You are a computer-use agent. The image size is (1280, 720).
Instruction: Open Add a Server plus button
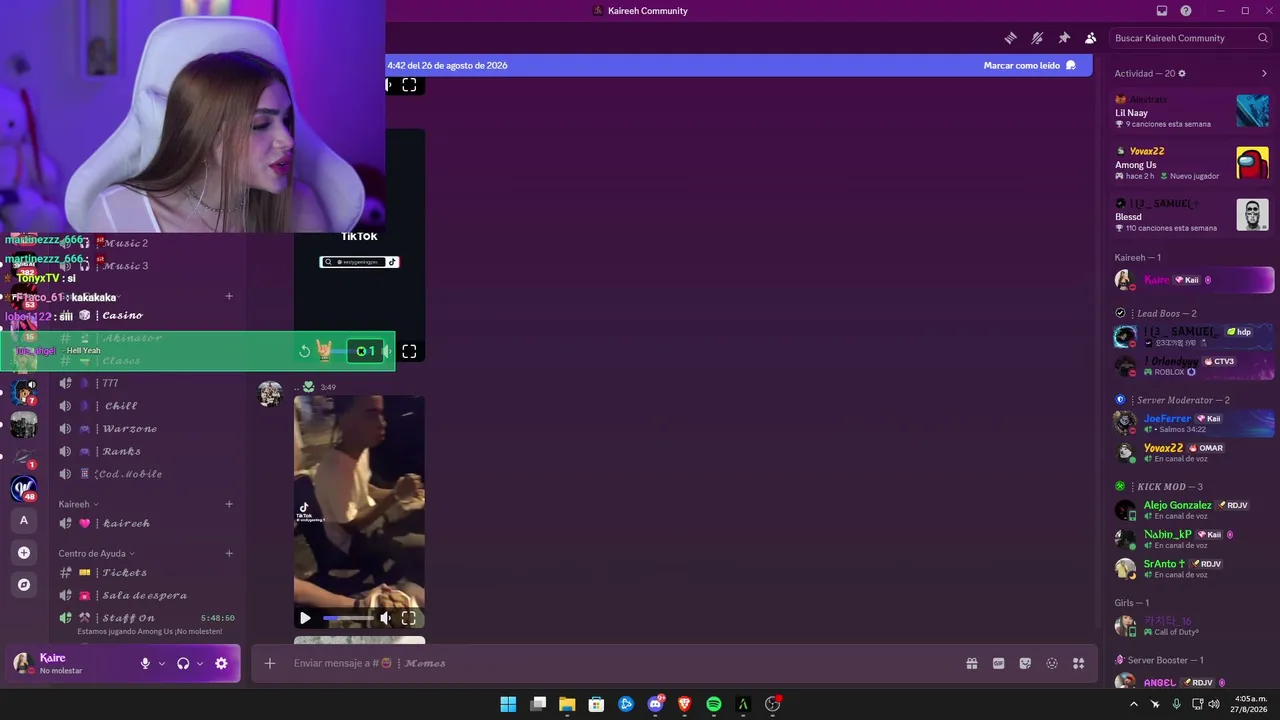[x=24, y=552]
